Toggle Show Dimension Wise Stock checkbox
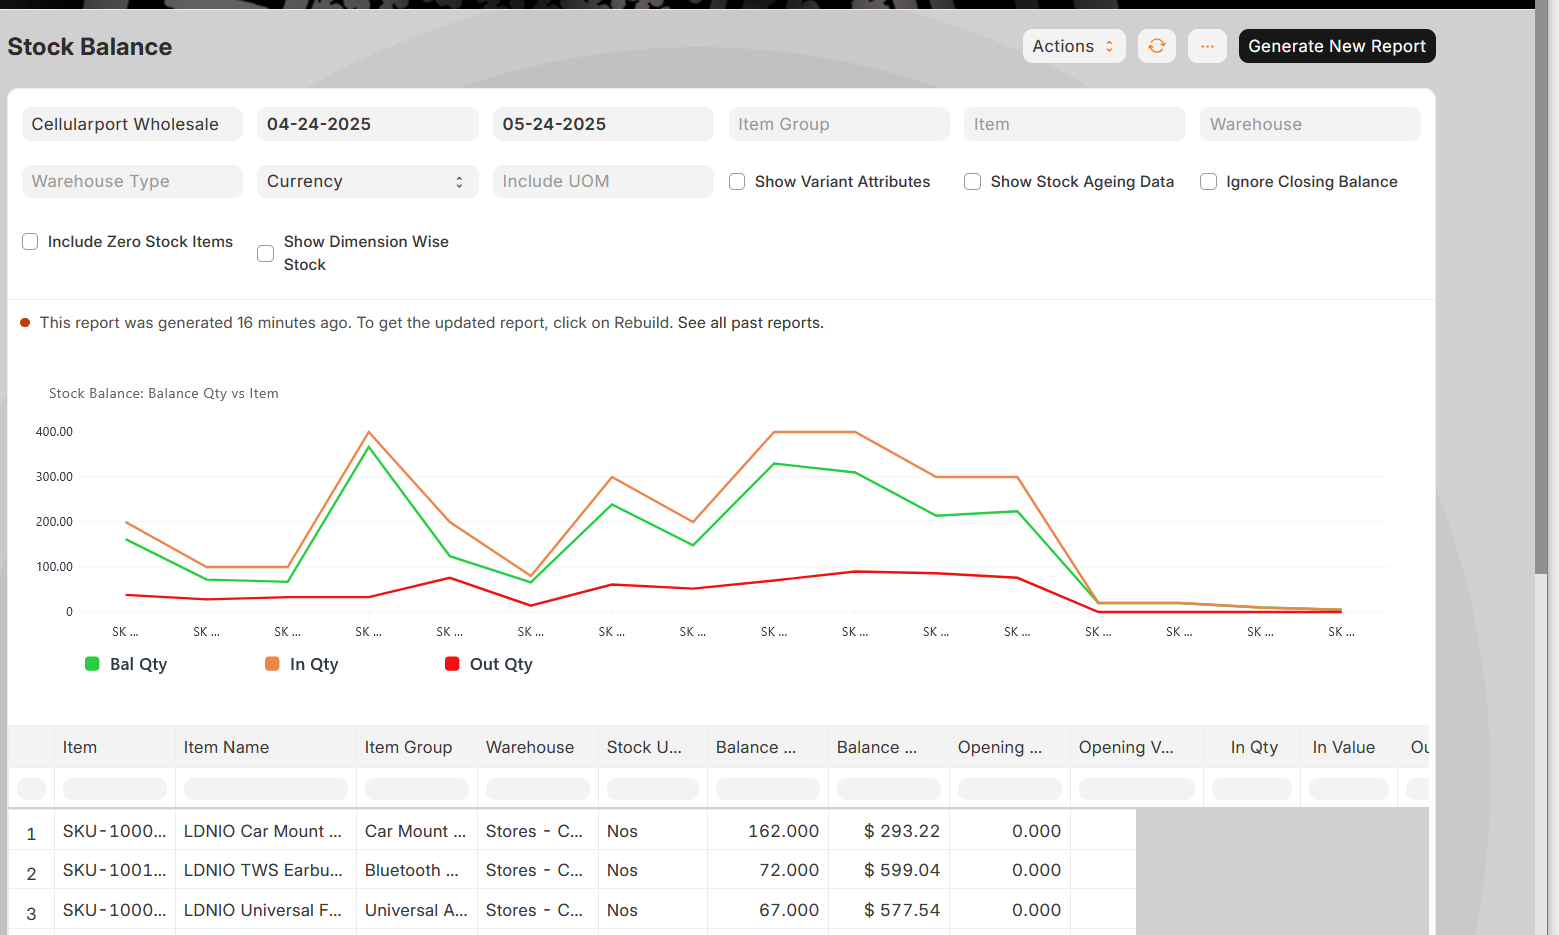 click(265, 254)
